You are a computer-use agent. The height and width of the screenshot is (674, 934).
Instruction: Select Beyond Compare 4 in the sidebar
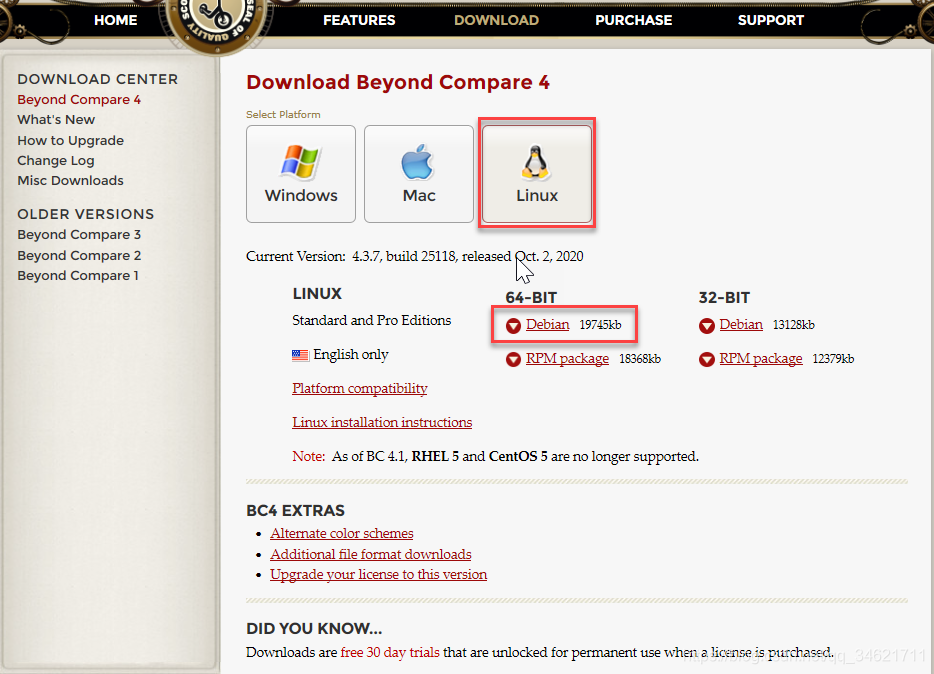(x=79, y=99)
